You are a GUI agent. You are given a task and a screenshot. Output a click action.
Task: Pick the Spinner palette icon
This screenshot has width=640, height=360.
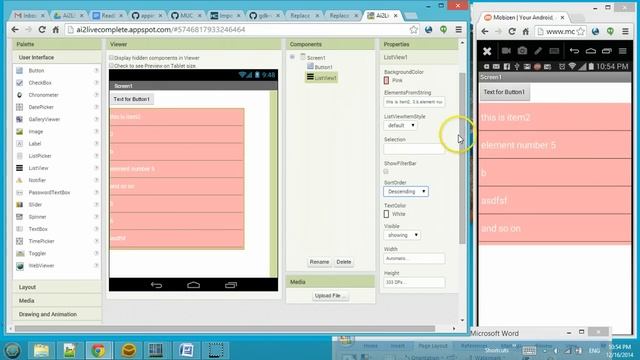(x=20, y=217)
